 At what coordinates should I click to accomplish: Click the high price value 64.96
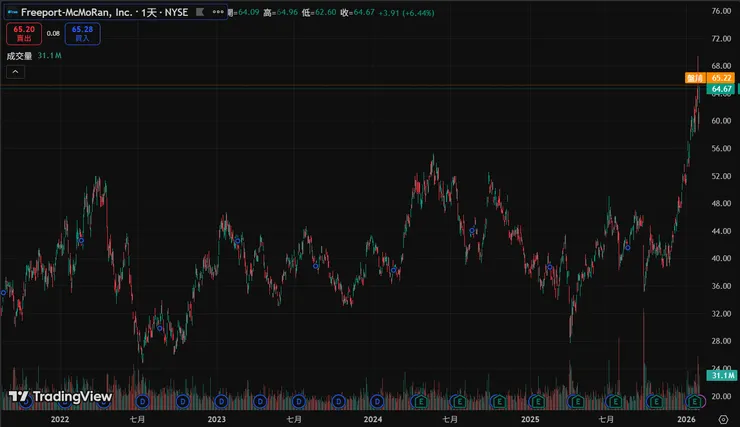(x=287, y=12)
